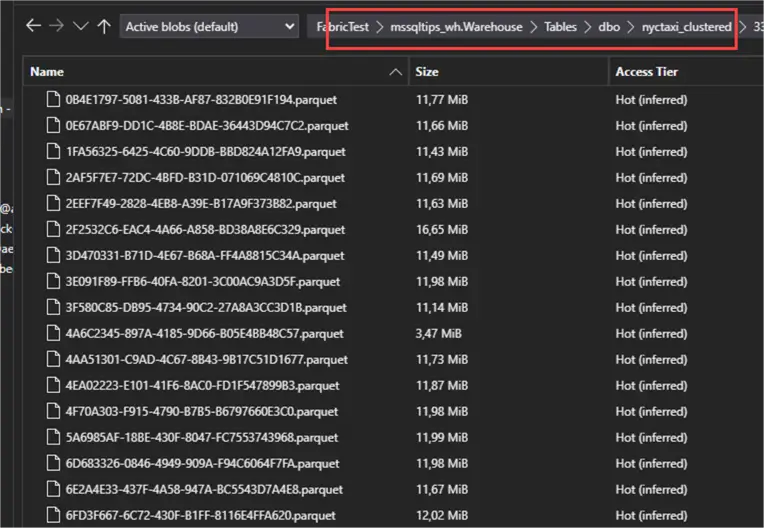Select 2F2532C6-EAC4-4A66-A858-BD38A8E6C329.parquet file name
764x528 pixels.
click(x=205, y=229)
